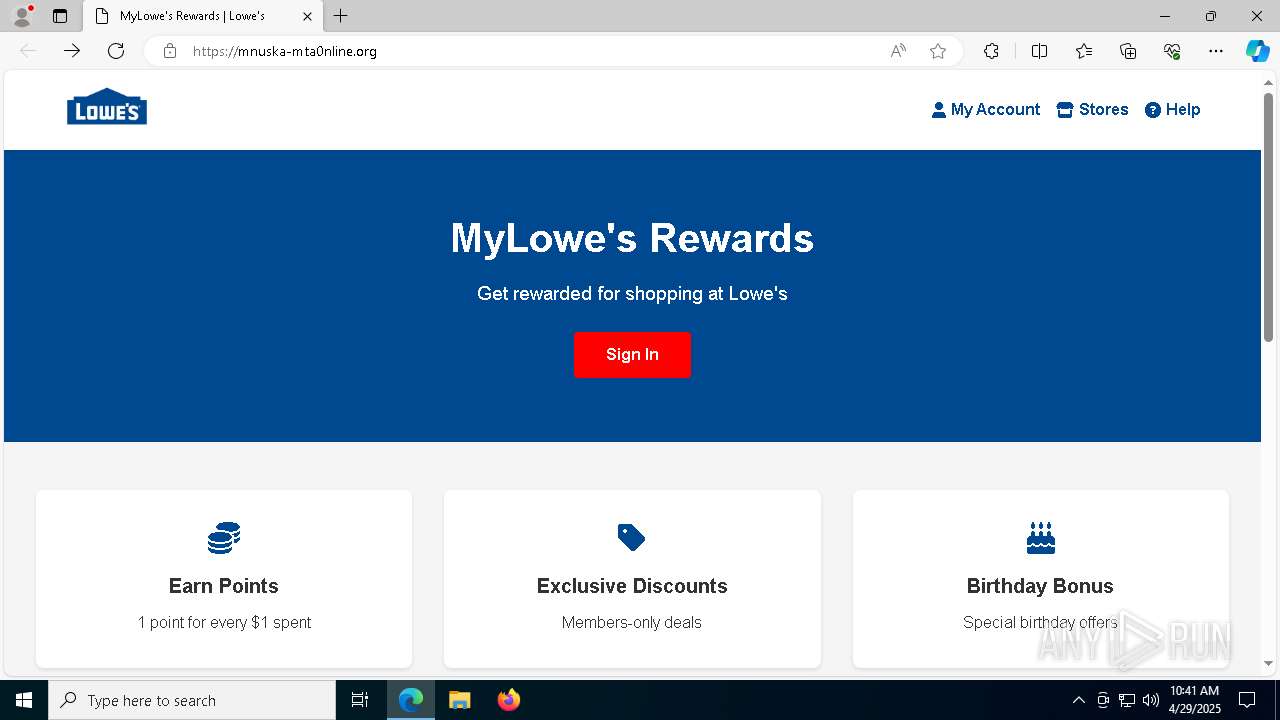Screen dimensions: 1280x720
Task: Click the Exclusive Discounts tag icon
Action: (632, 538)
